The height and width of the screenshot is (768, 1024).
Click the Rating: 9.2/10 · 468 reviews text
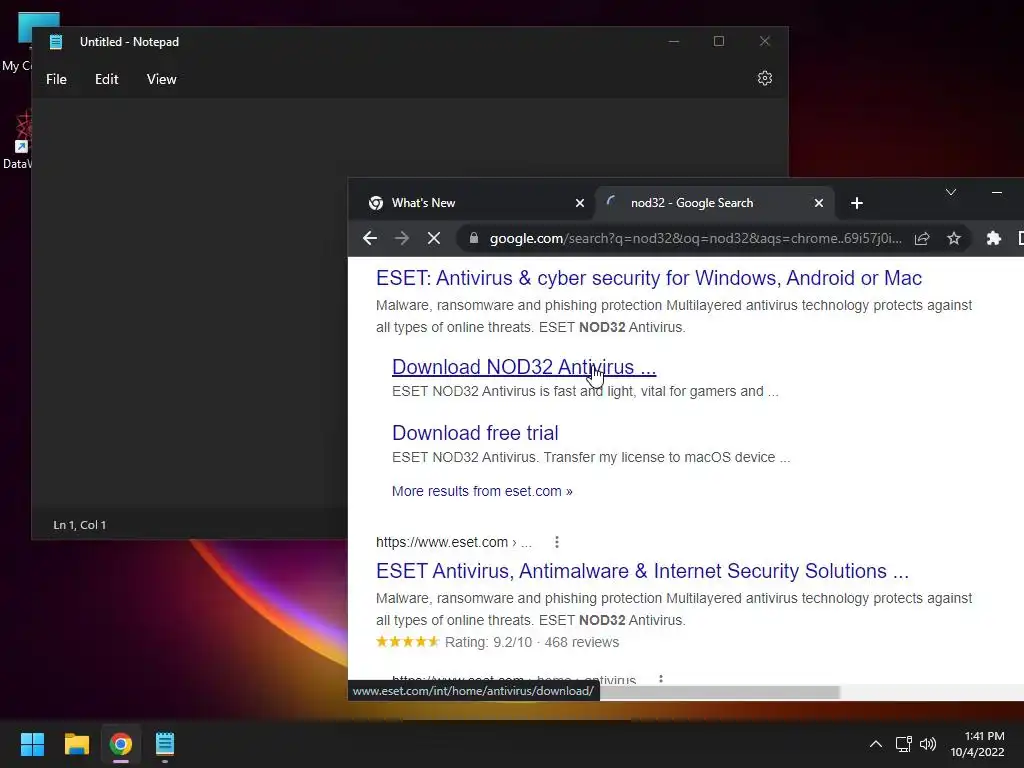[532, 643]
